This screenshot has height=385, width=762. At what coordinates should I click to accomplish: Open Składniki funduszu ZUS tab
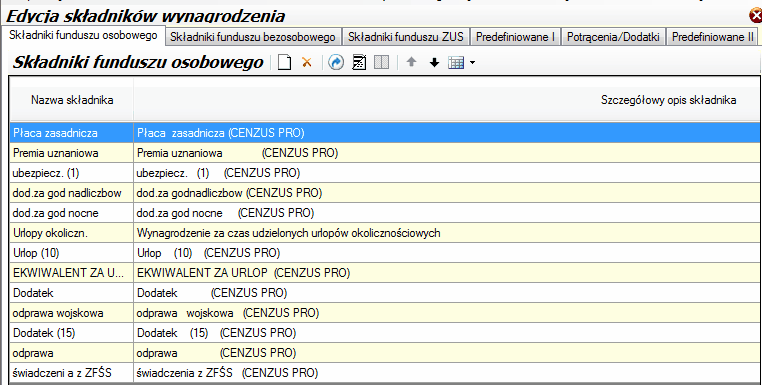406,37
